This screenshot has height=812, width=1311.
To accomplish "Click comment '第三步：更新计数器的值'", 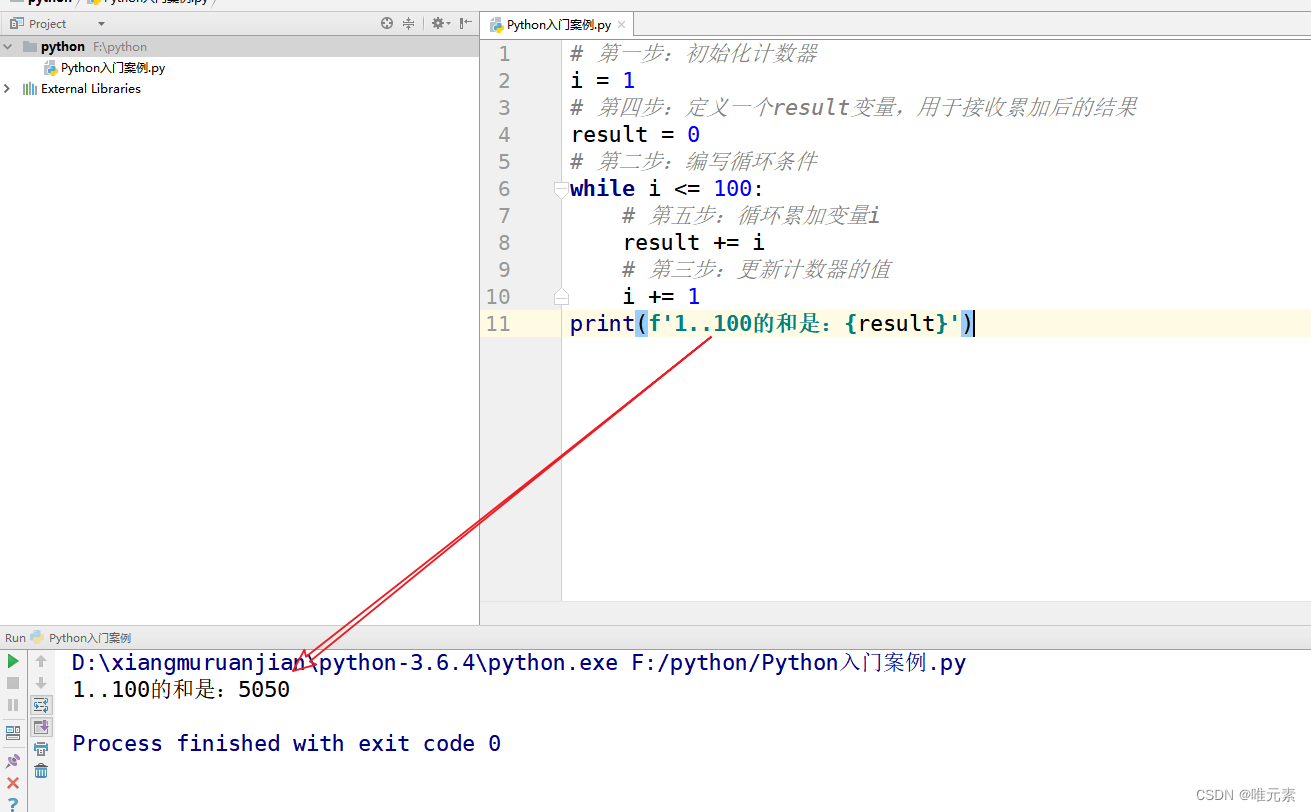I will click(x=757, y=270).
